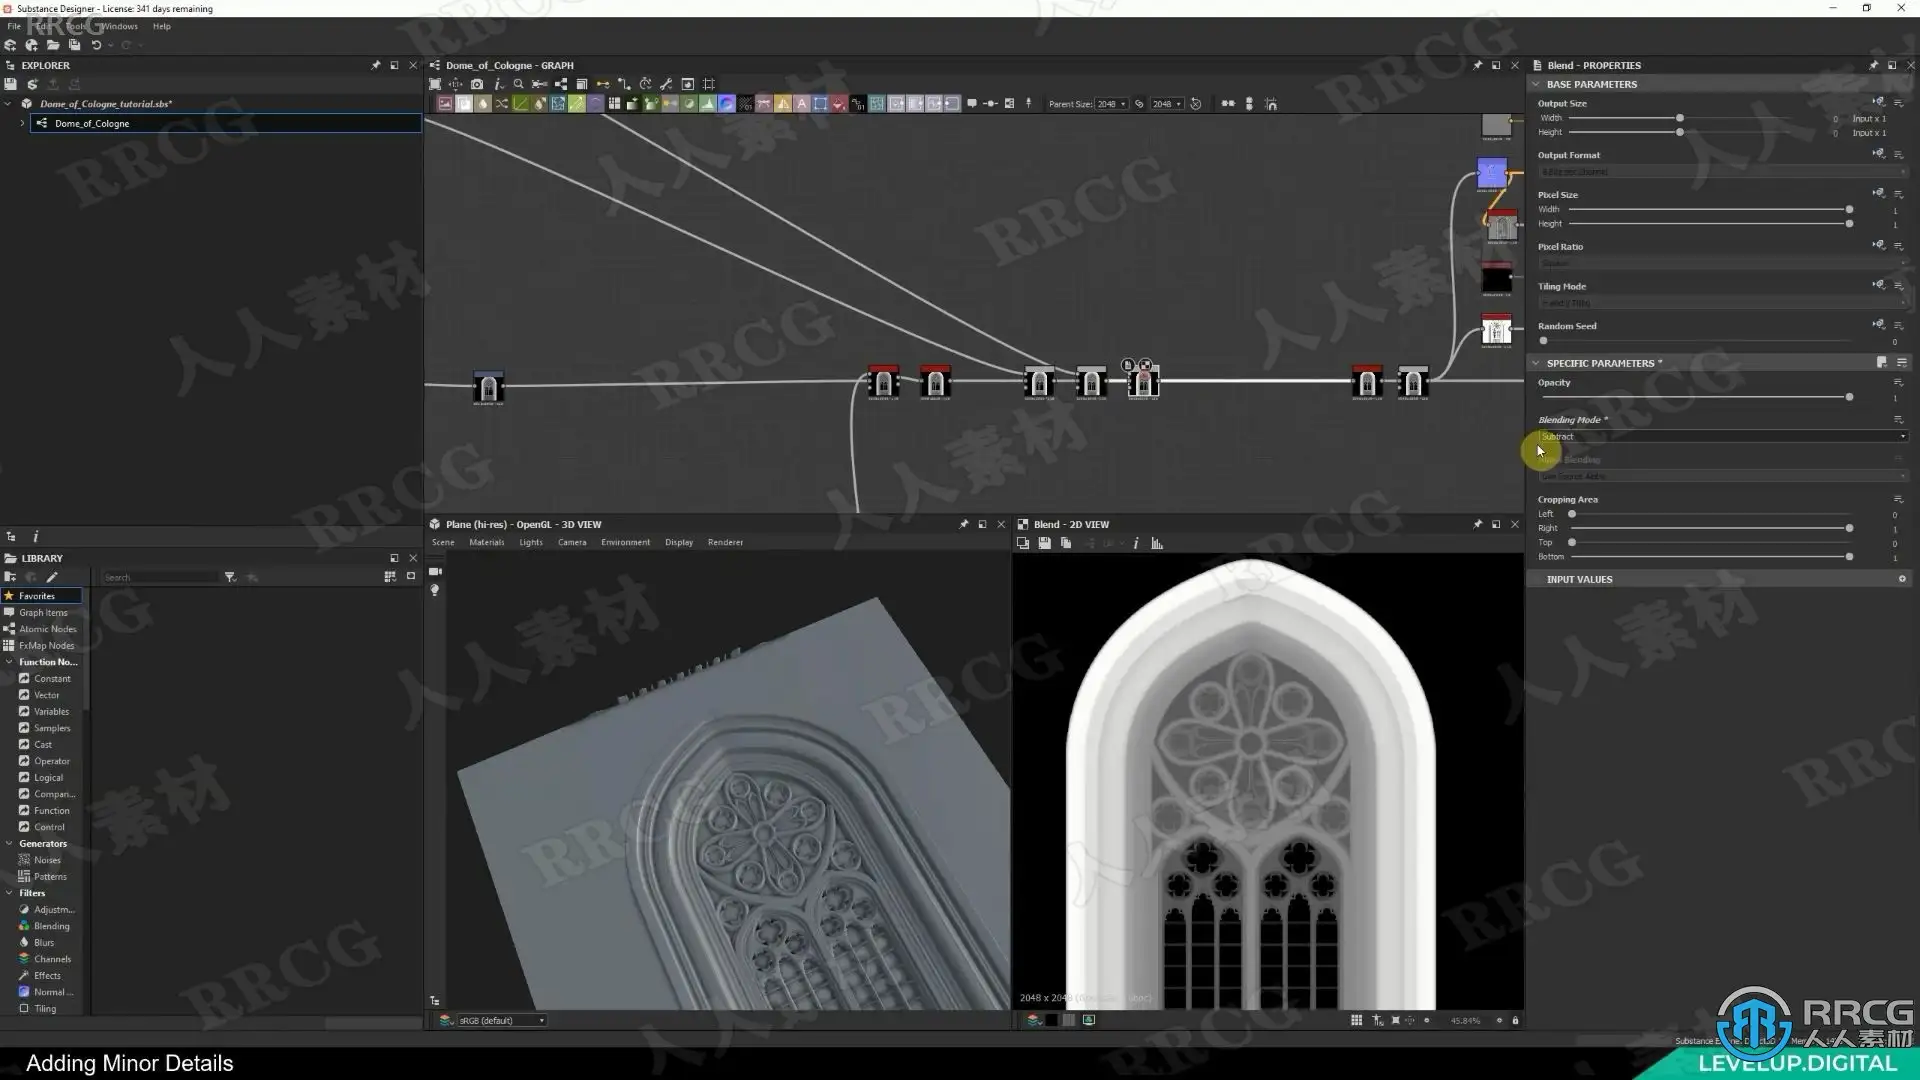Click the wrench tools icon in graph toolbar
The width and height of the screenshot is (1920, 1080).
pos(666,84)
